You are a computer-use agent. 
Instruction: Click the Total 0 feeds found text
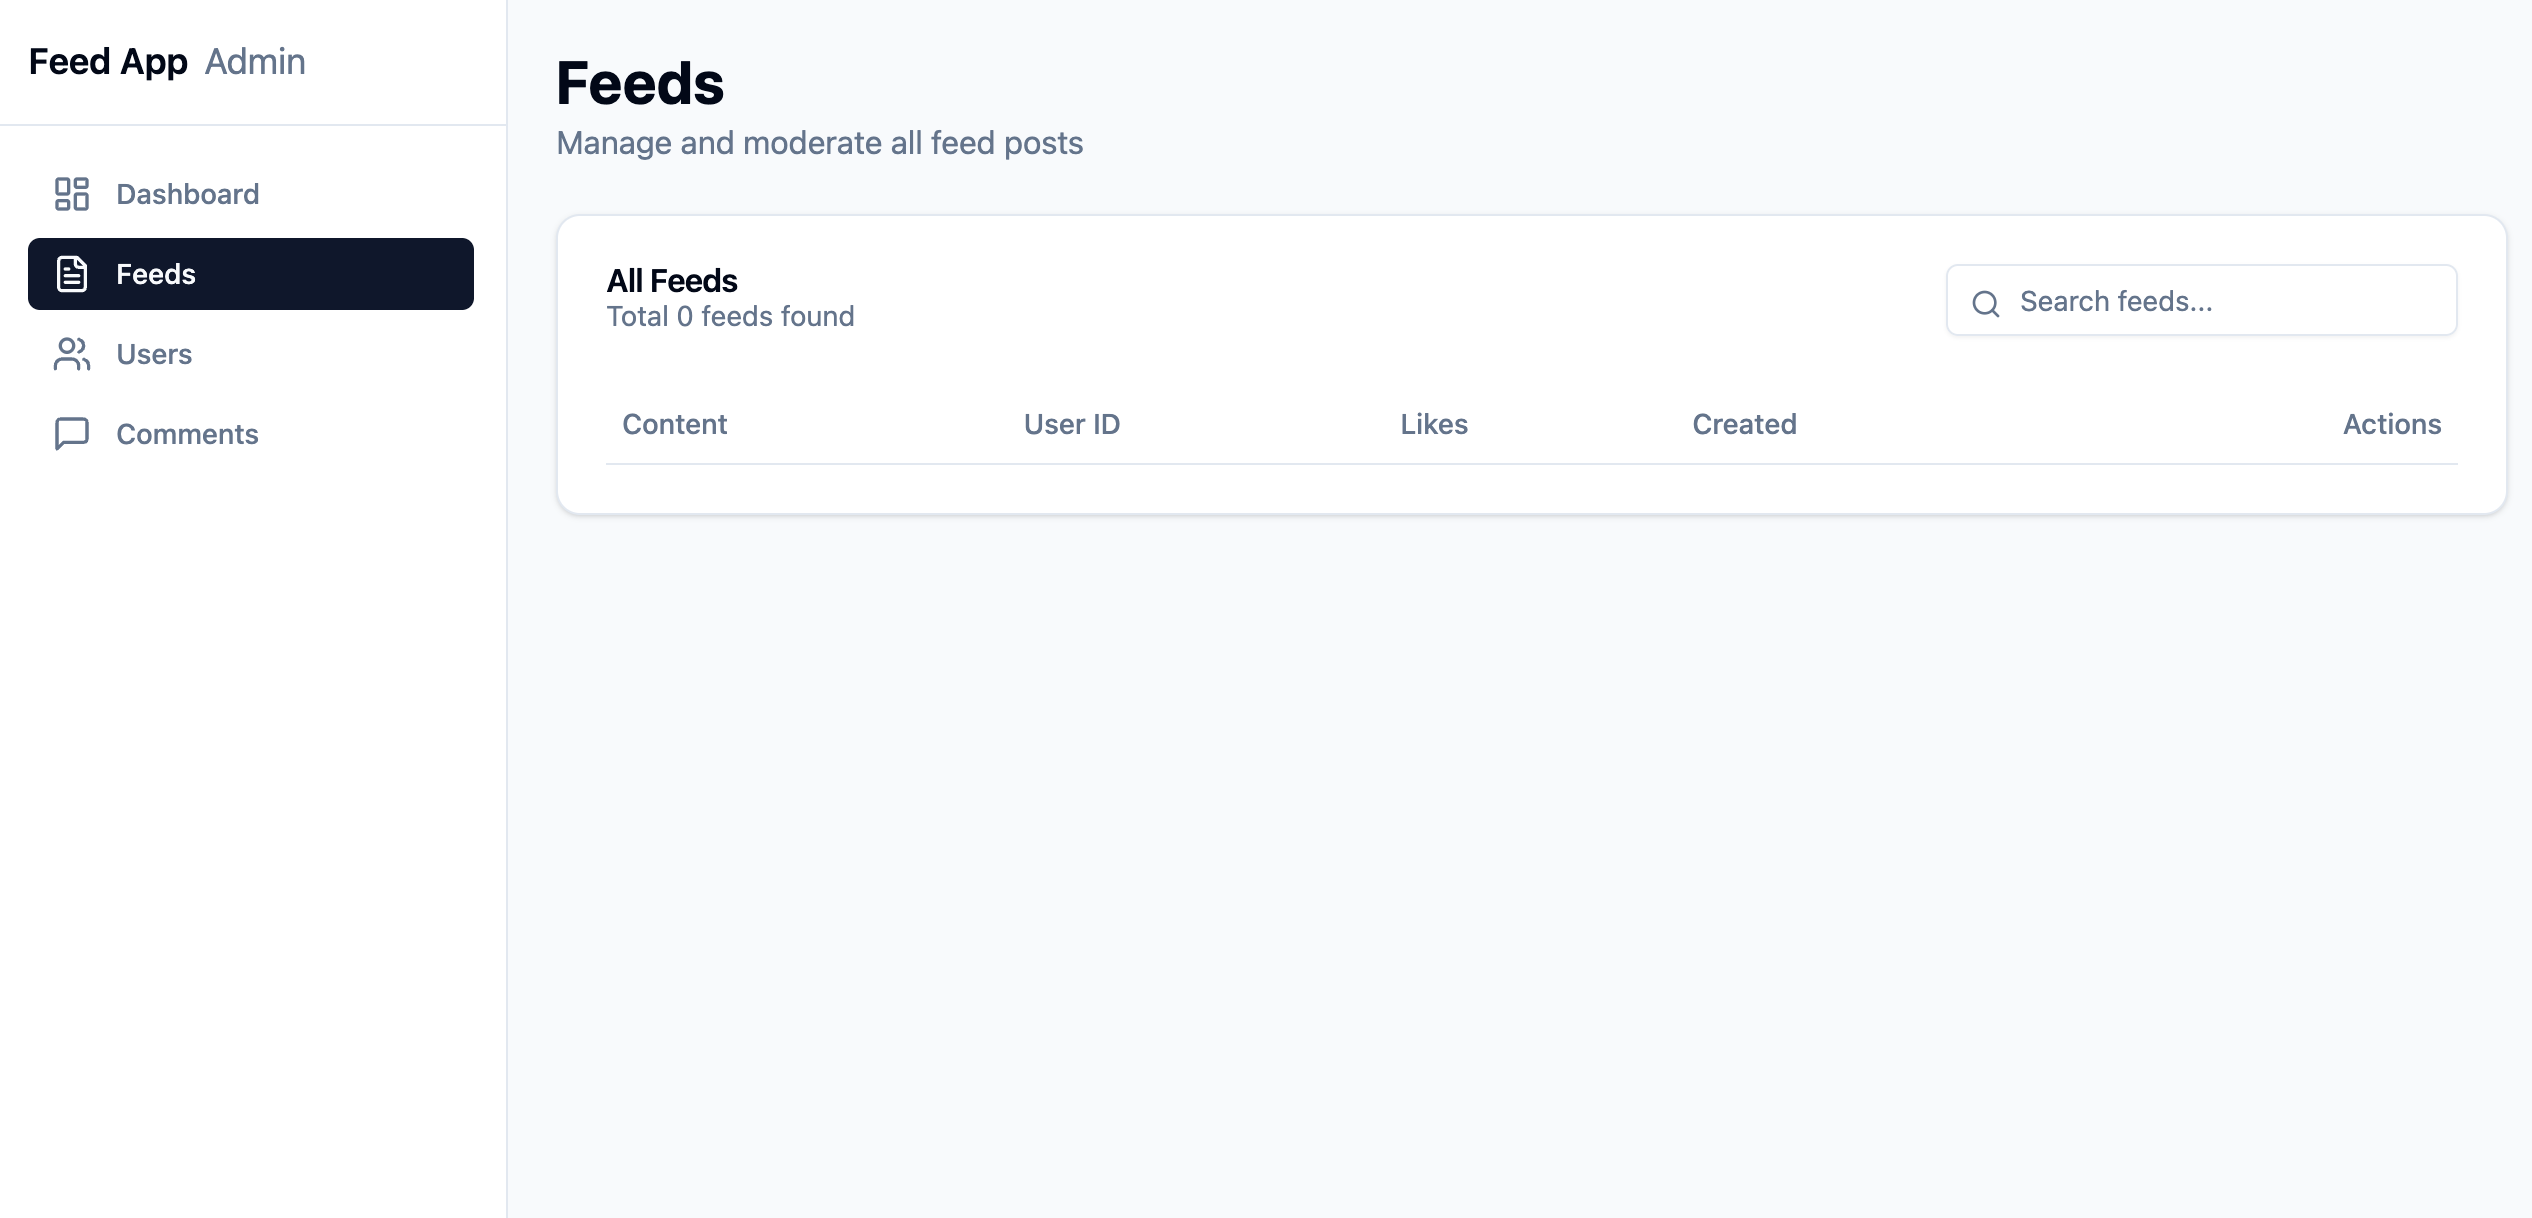point(730,317)
